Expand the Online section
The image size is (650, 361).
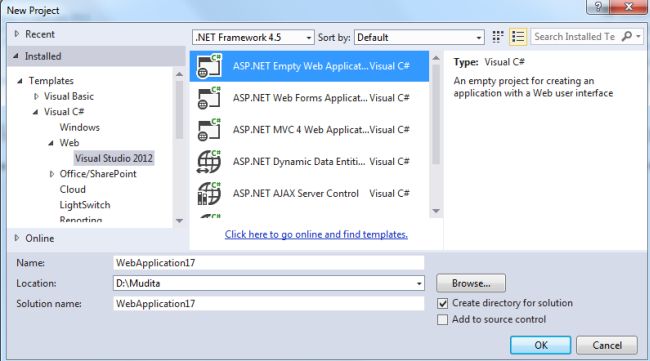(17, 238)
